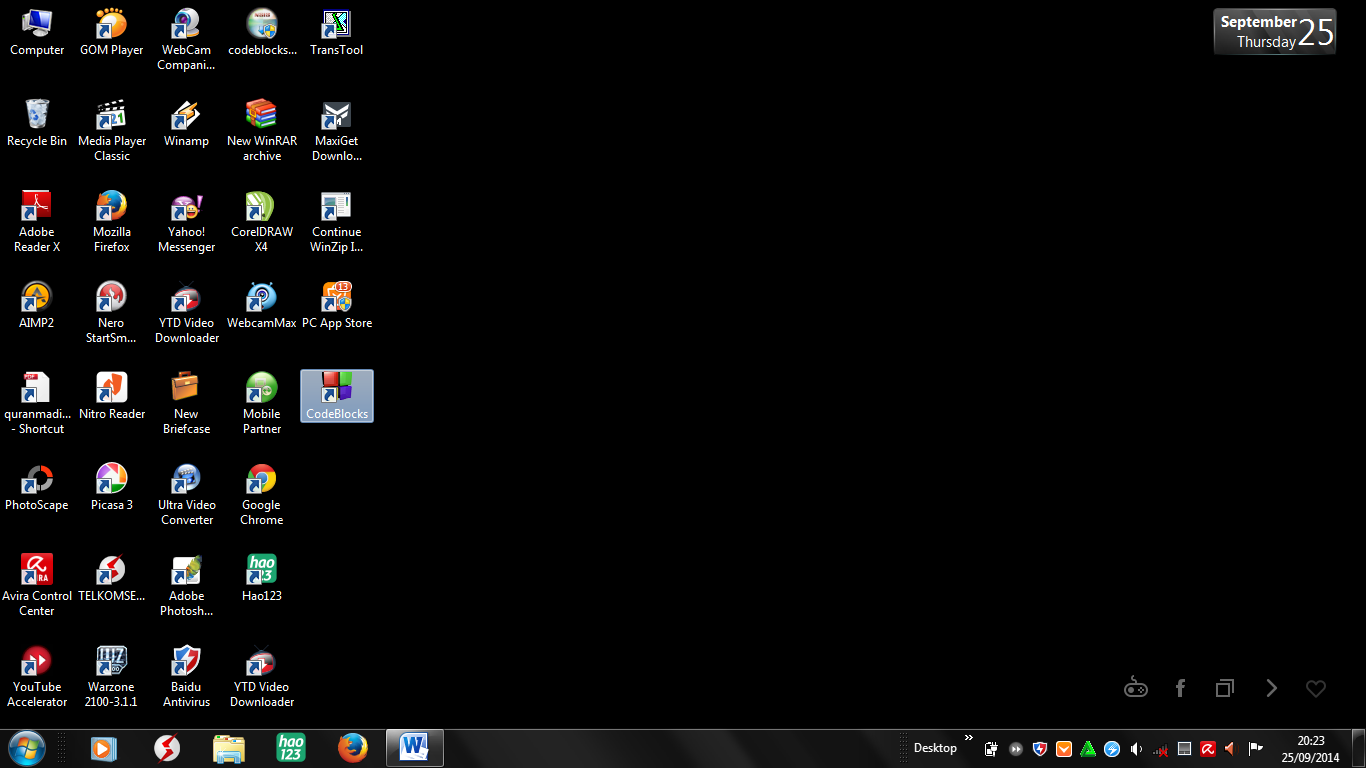
Task: Click the Google Chrome desktop shortcut
Action: pyautogui.click(x=262, y=495)
